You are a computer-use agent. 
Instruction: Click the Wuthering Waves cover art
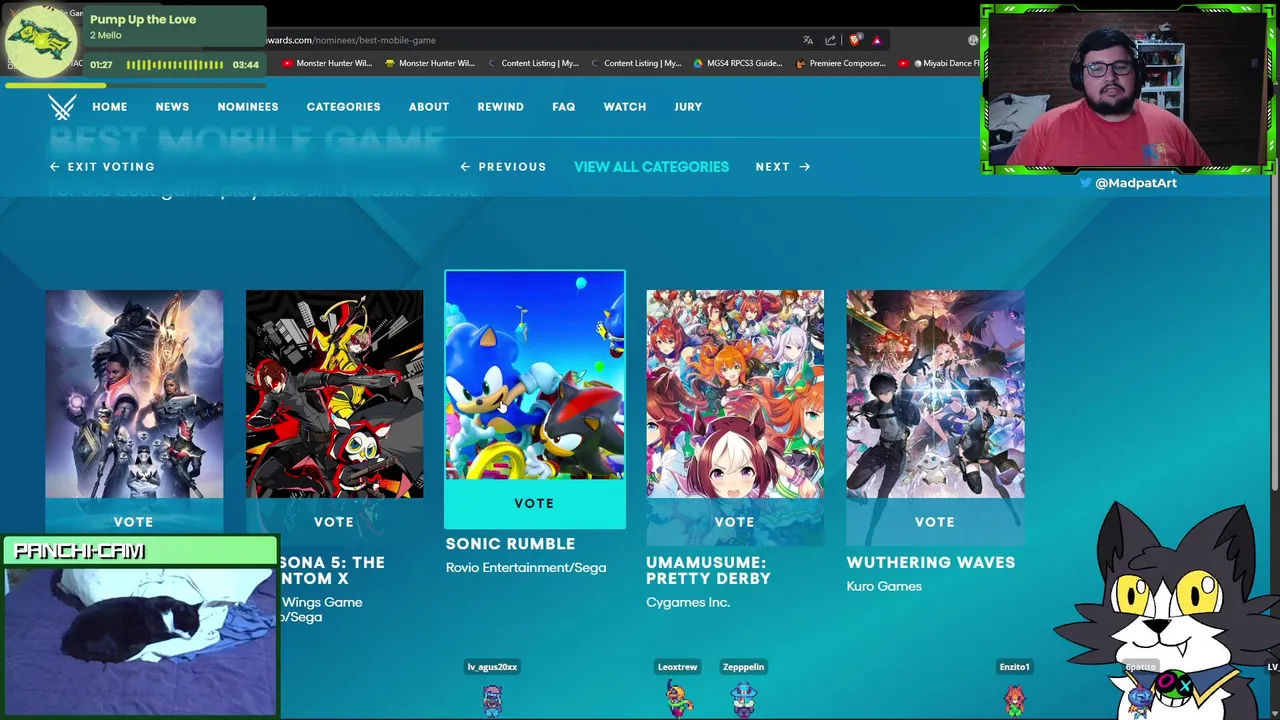coord(935,394)
